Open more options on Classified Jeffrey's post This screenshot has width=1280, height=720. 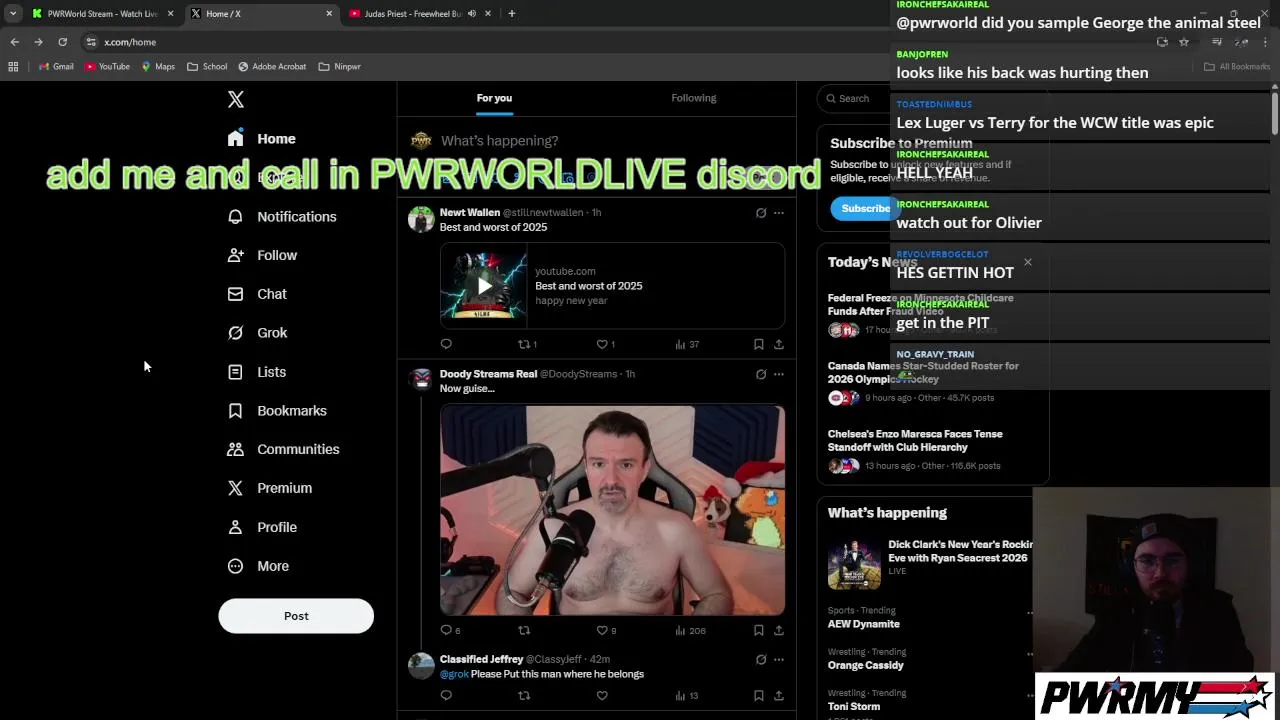tap(779, 660)
